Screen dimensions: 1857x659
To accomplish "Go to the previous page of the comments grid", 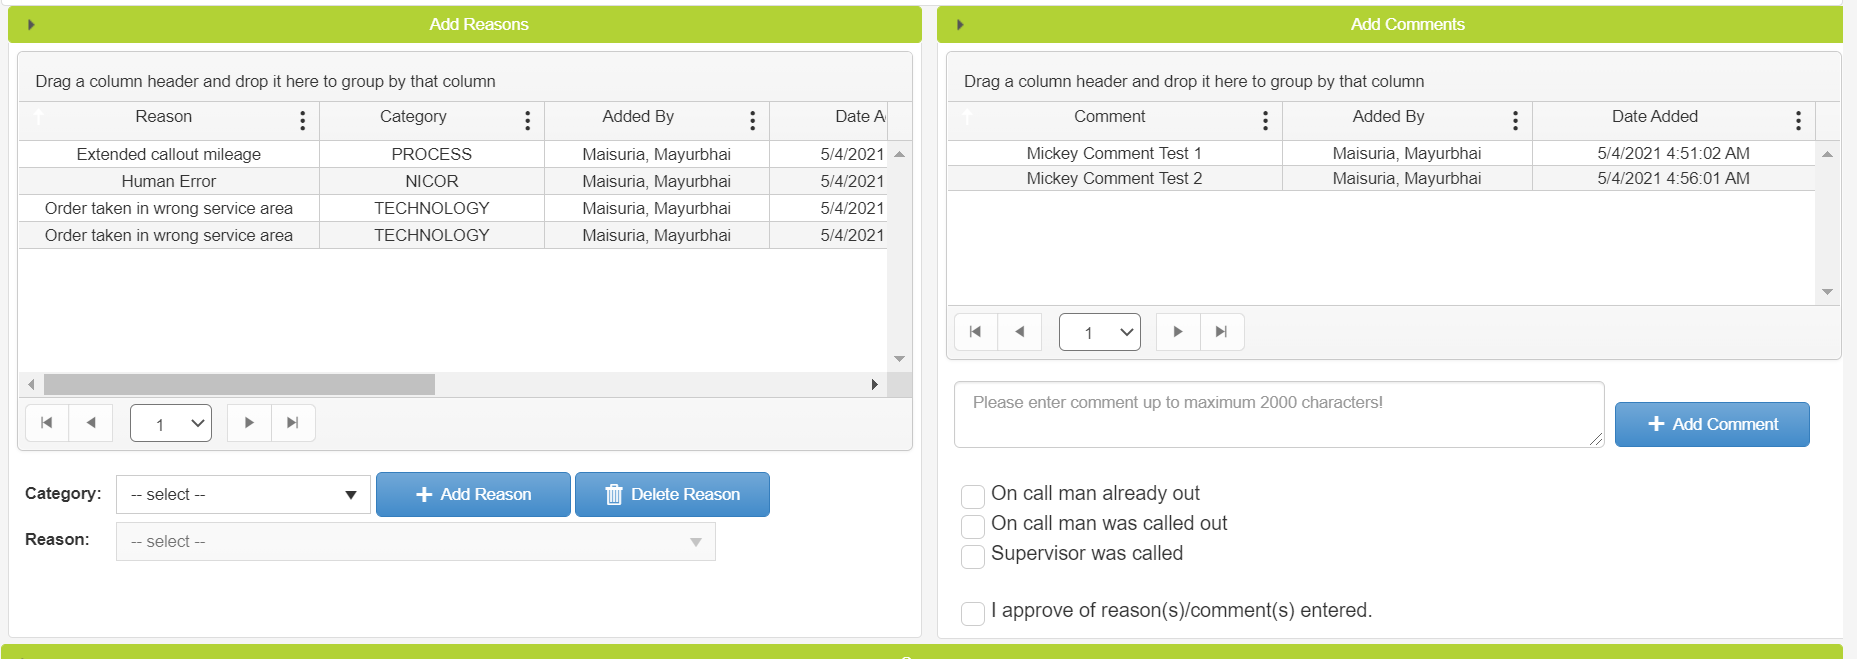I will (x=1019, y=332).
